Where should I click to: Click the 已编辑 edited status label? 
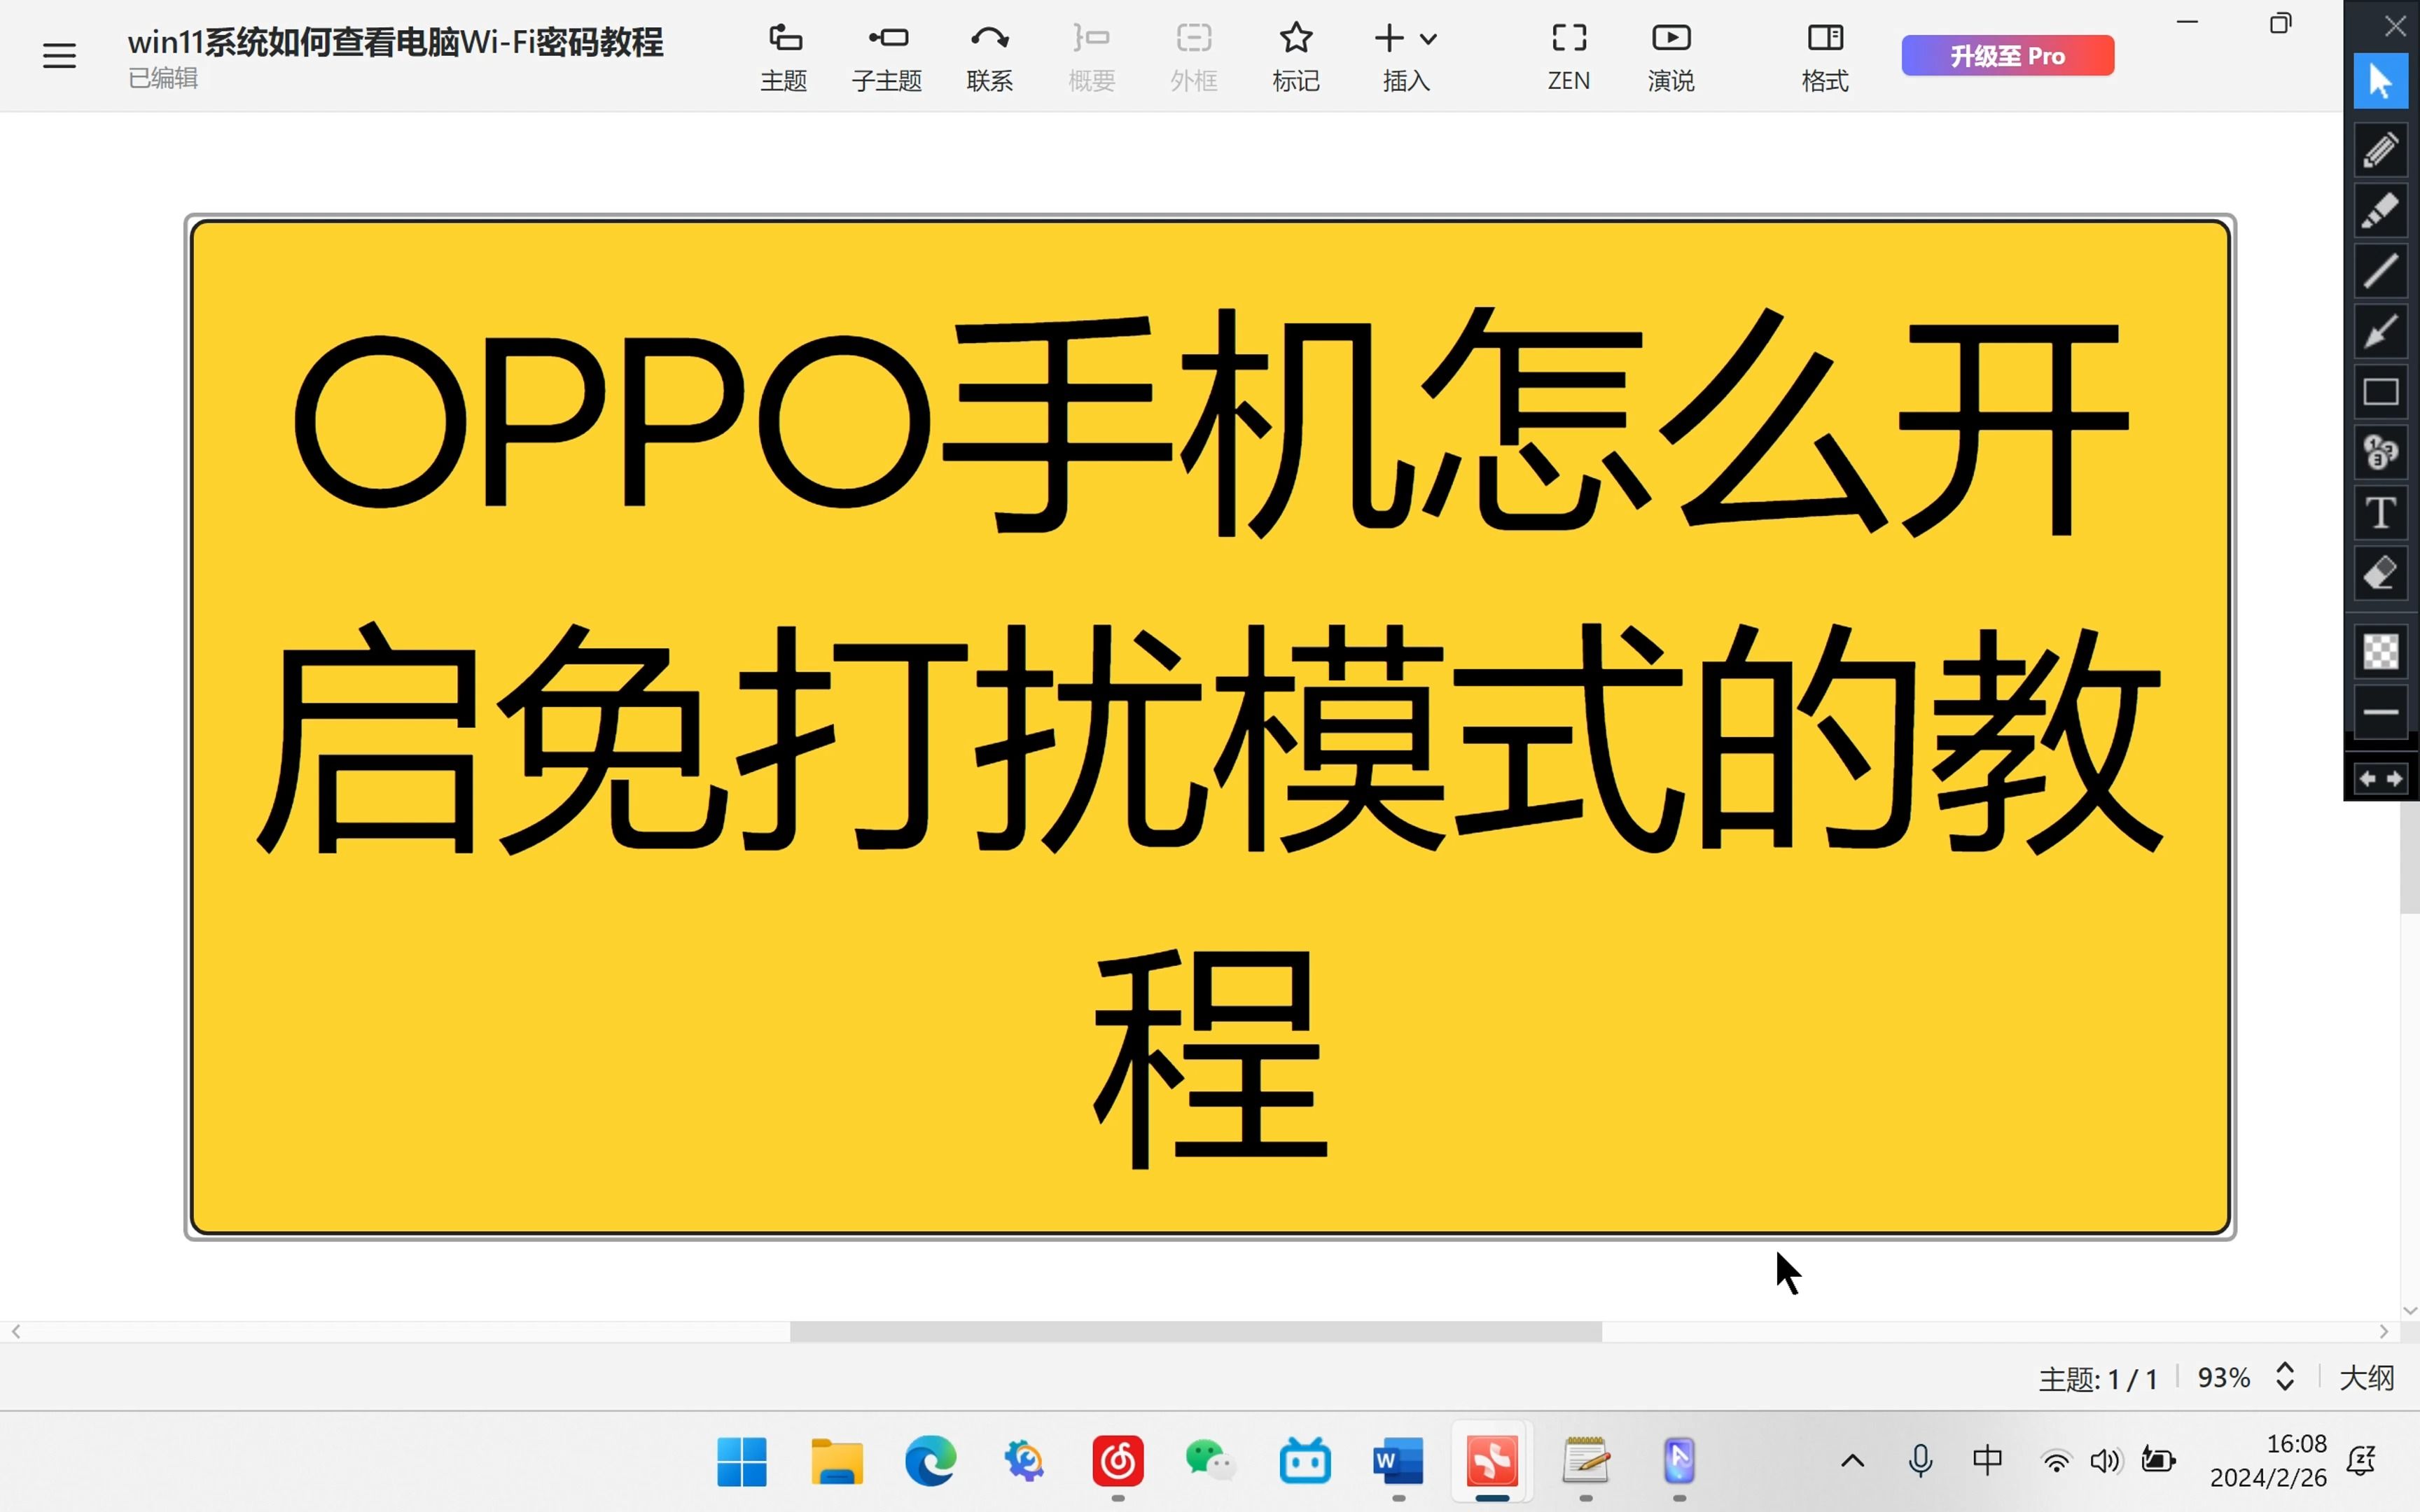click(163, 78)
